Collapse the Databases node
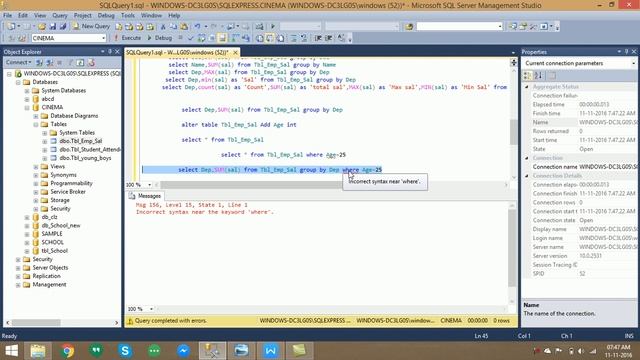640x360 pixels. tap(18, 82)
